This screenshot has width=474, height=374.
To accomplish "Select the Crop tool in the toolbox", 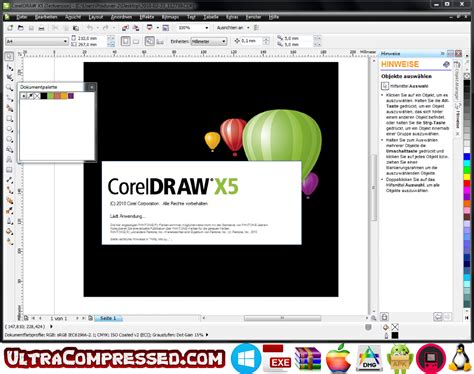I will click(x=10, y=77).
